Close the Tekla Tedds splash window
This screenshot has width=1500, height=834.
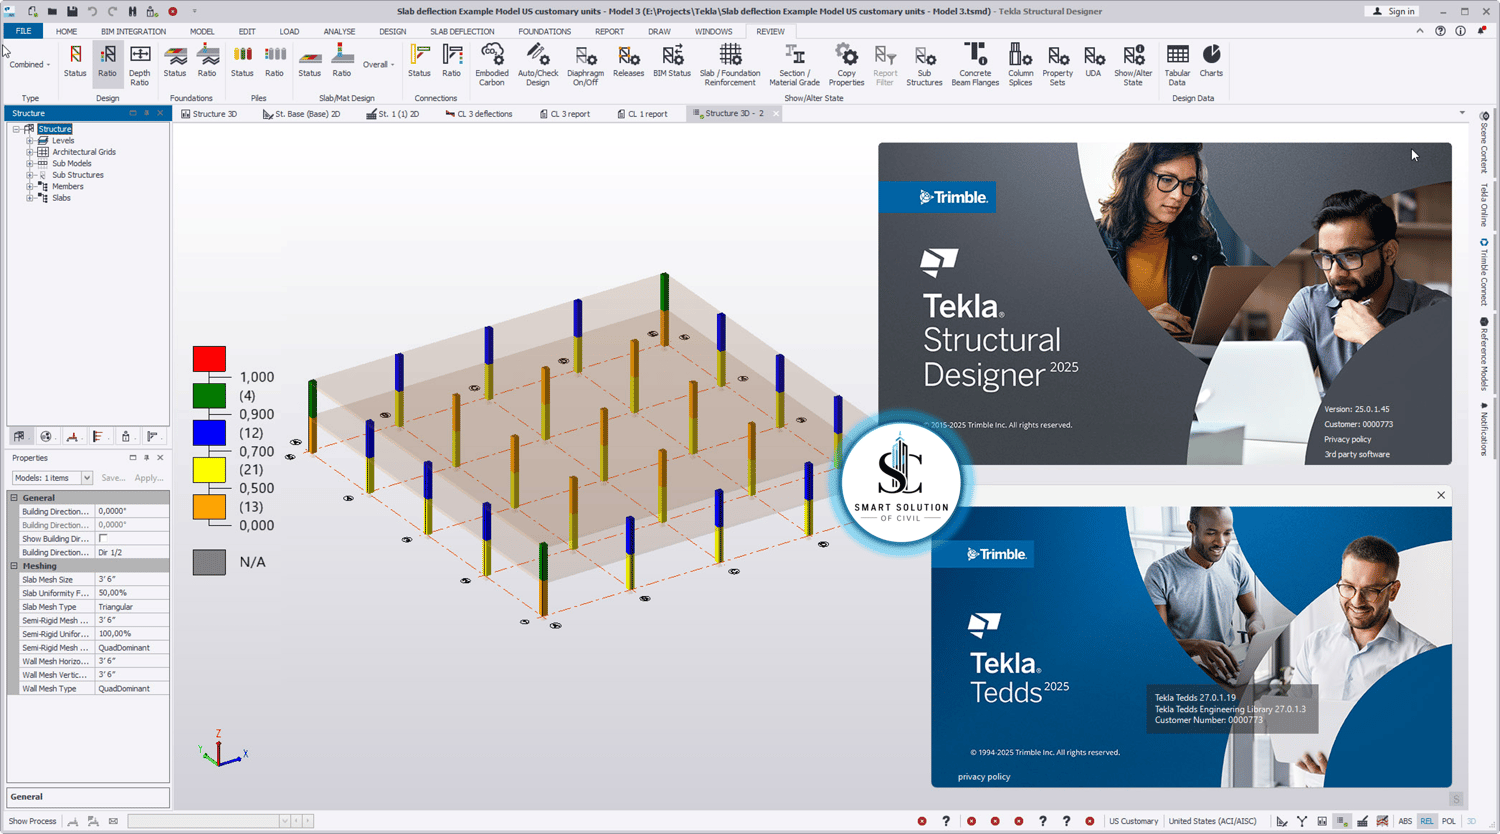[x=1441, y=495]
